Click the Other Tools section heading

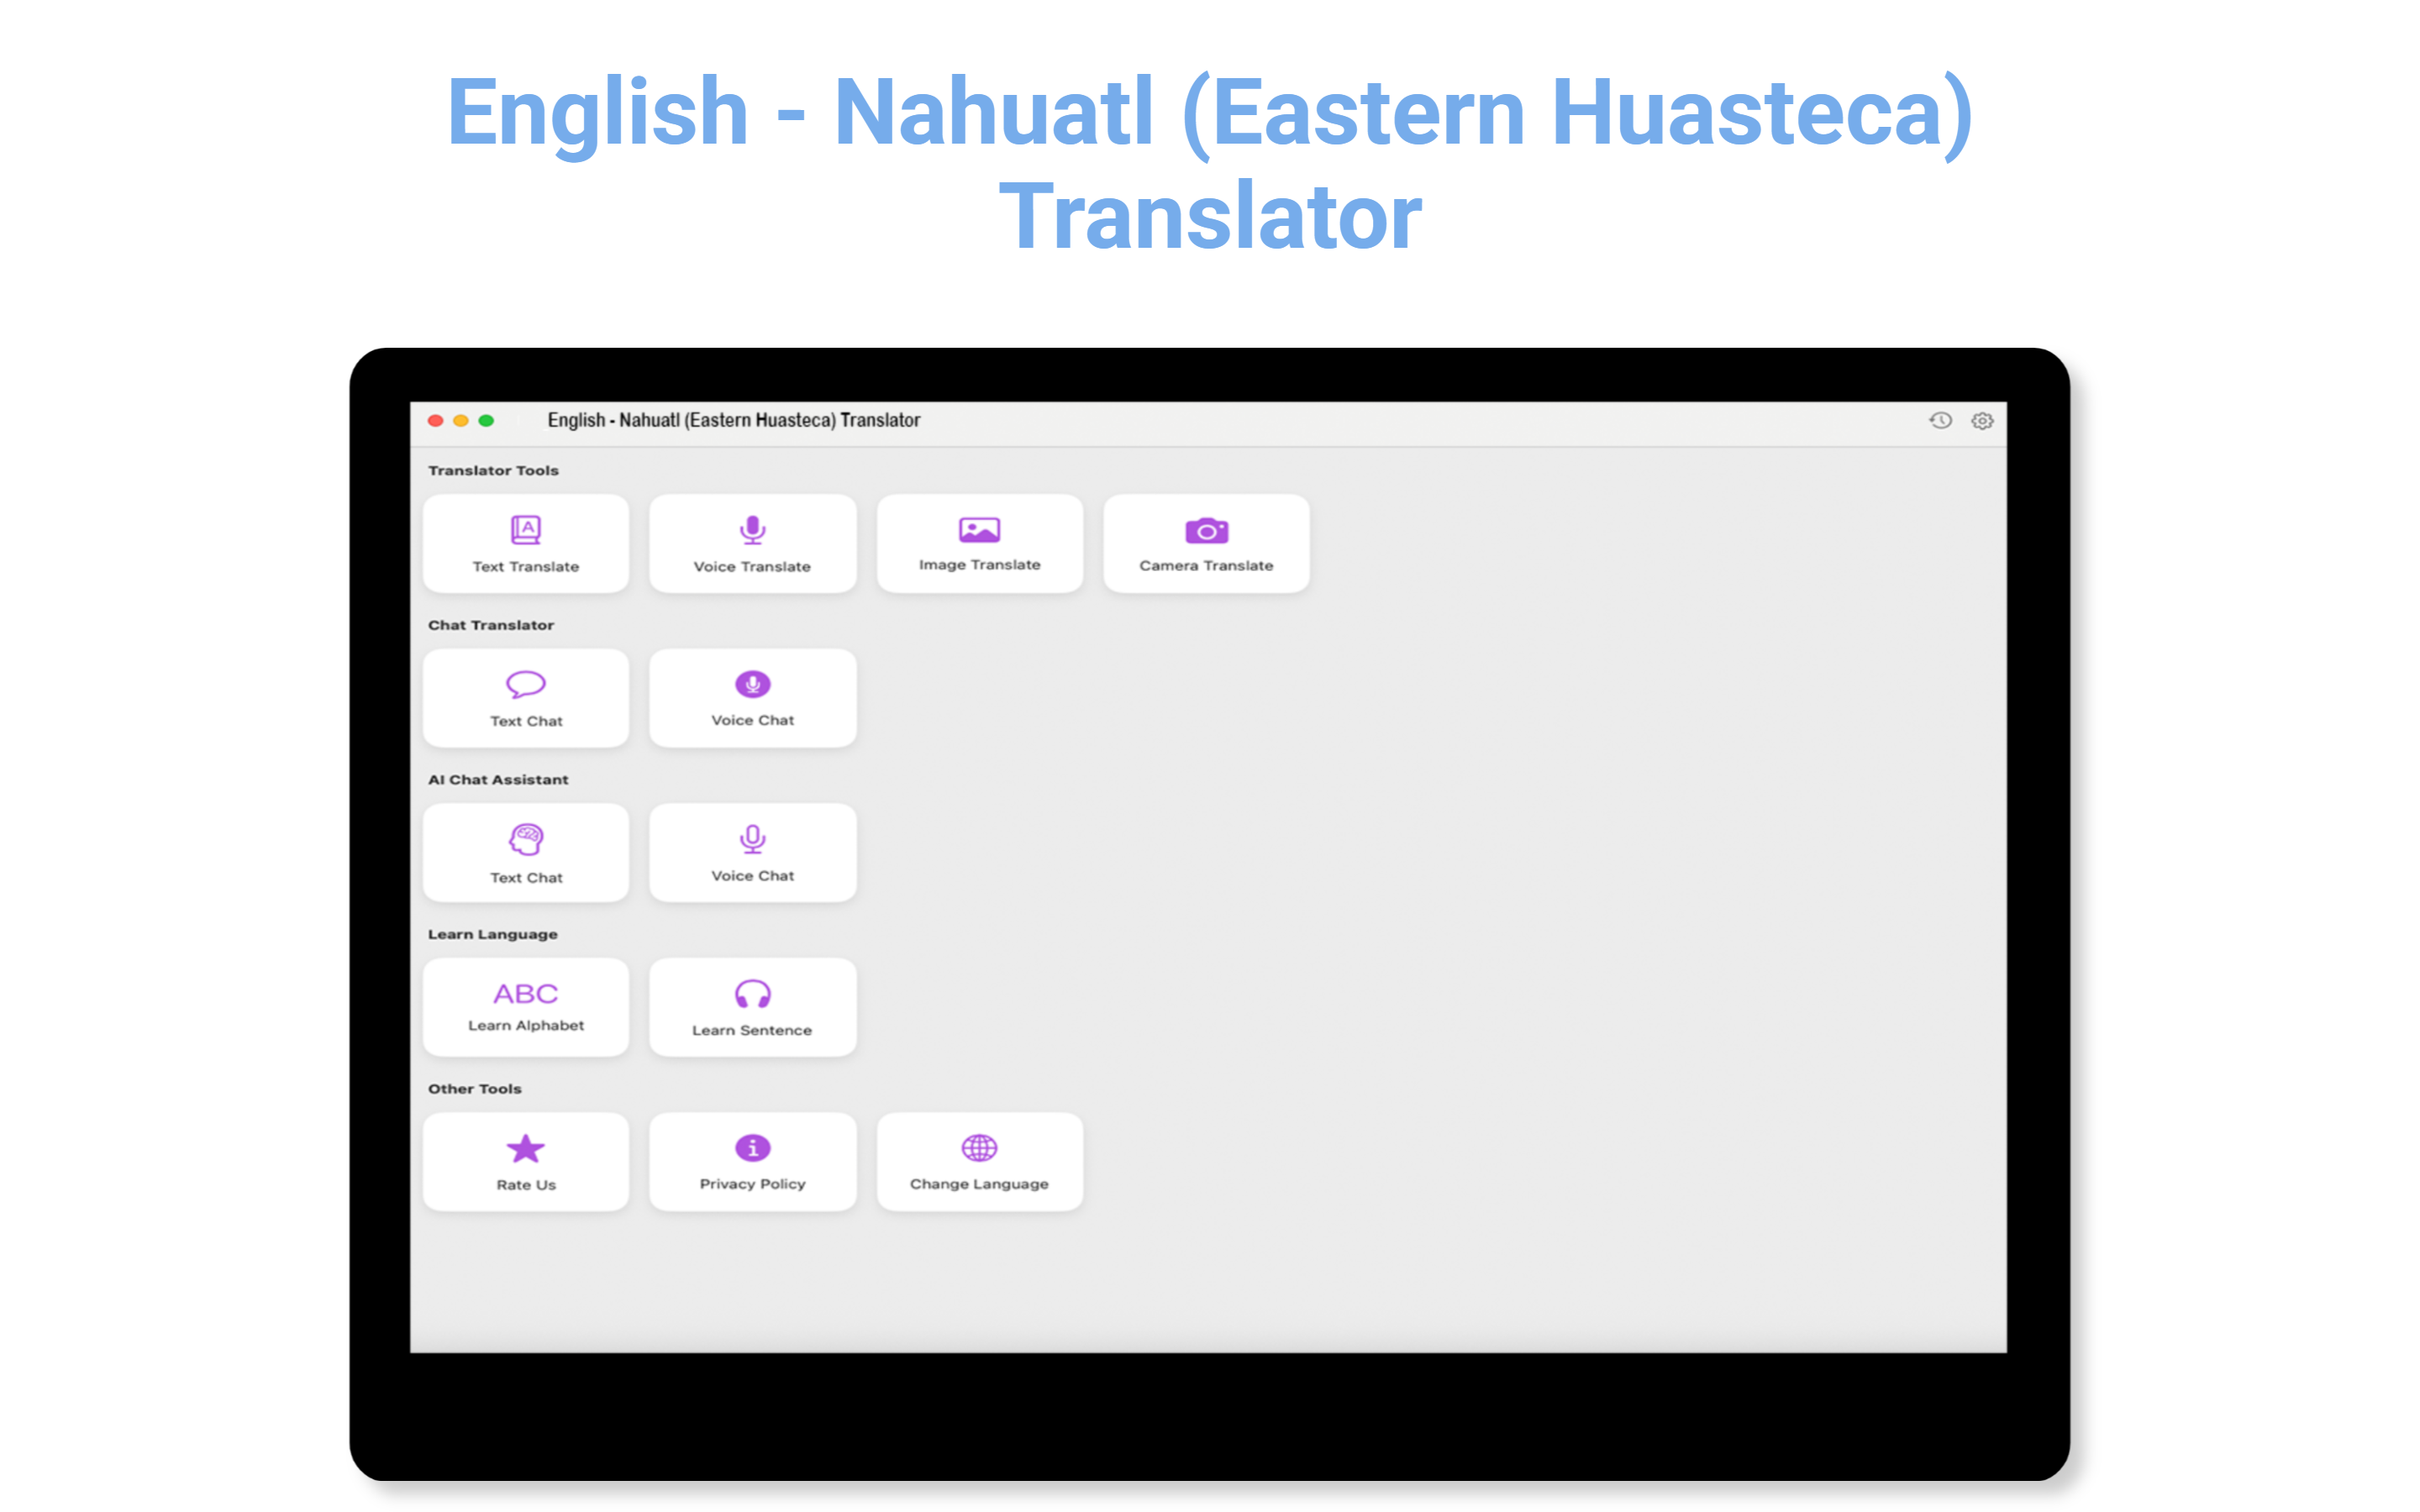[x=475, y=1089]
